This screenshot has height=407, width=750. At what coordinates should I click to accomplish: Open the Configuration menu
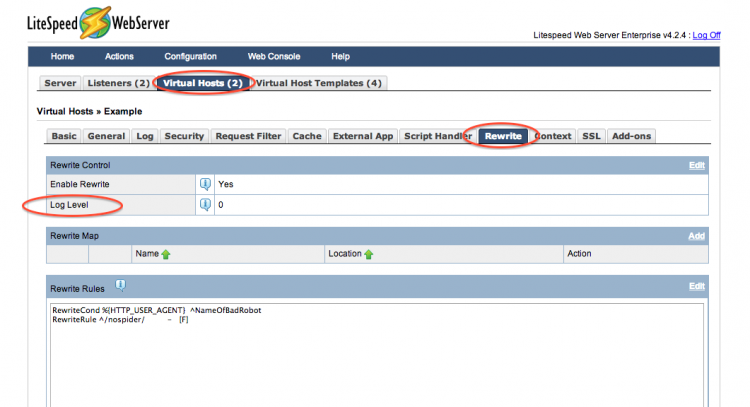pos(190,57)
